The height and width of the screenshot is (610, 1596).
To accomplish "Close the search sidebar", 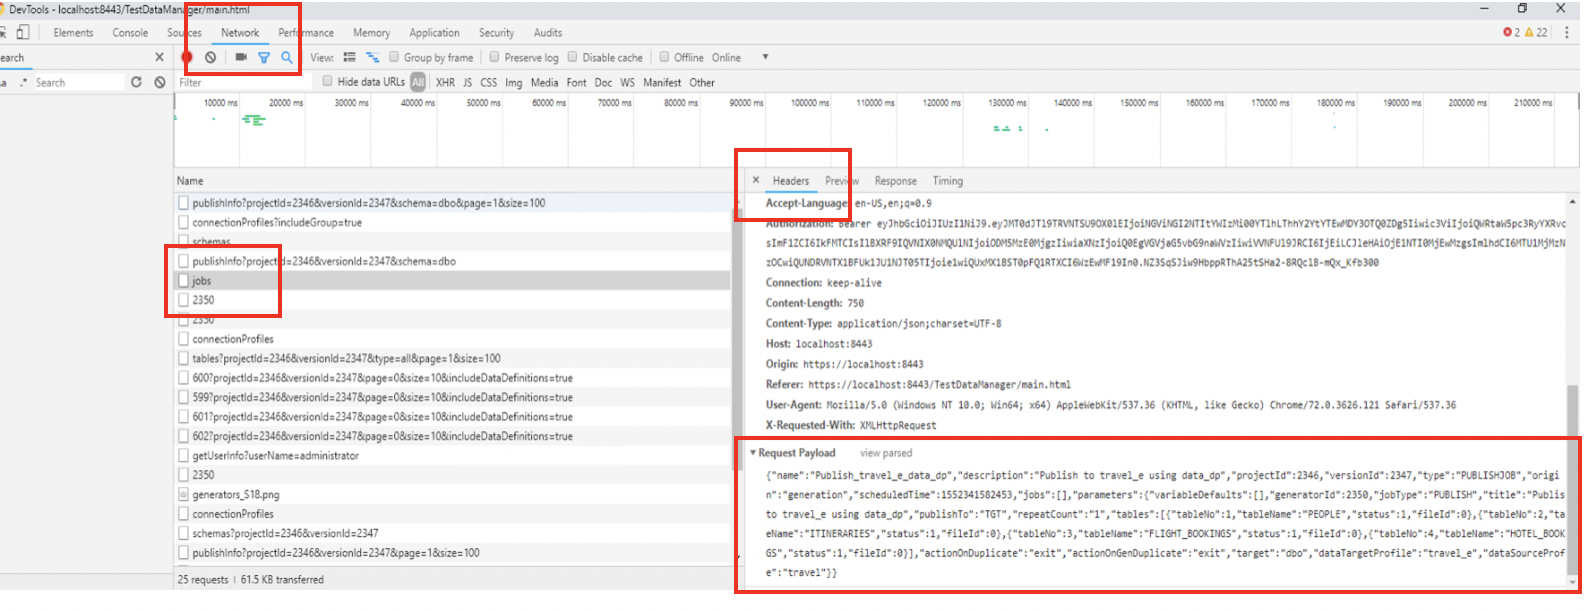I will click(x=159, y=58).
